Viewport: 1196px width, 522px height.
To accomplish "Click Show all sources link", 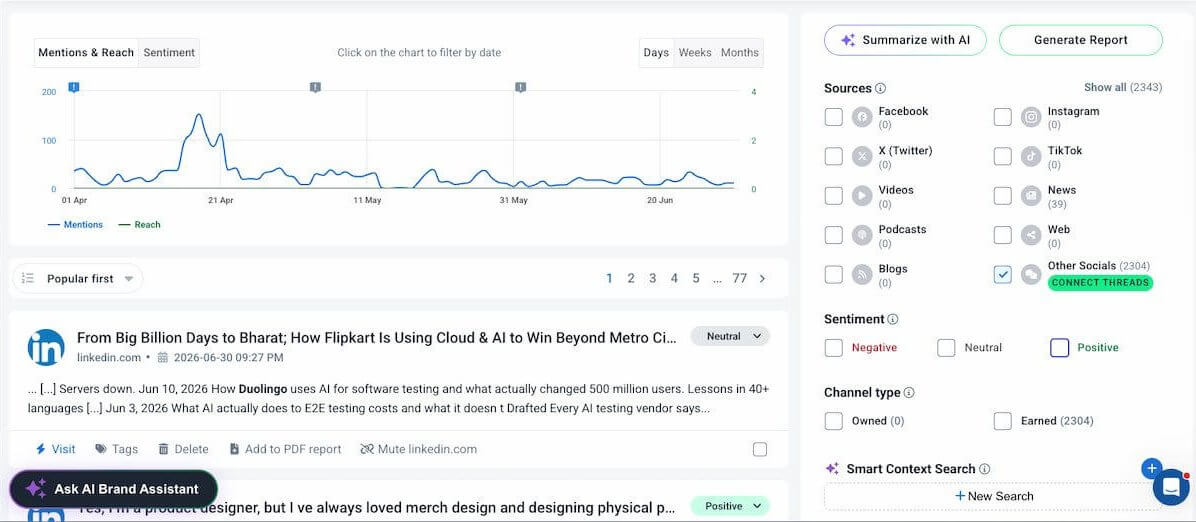I will 1123,88.
